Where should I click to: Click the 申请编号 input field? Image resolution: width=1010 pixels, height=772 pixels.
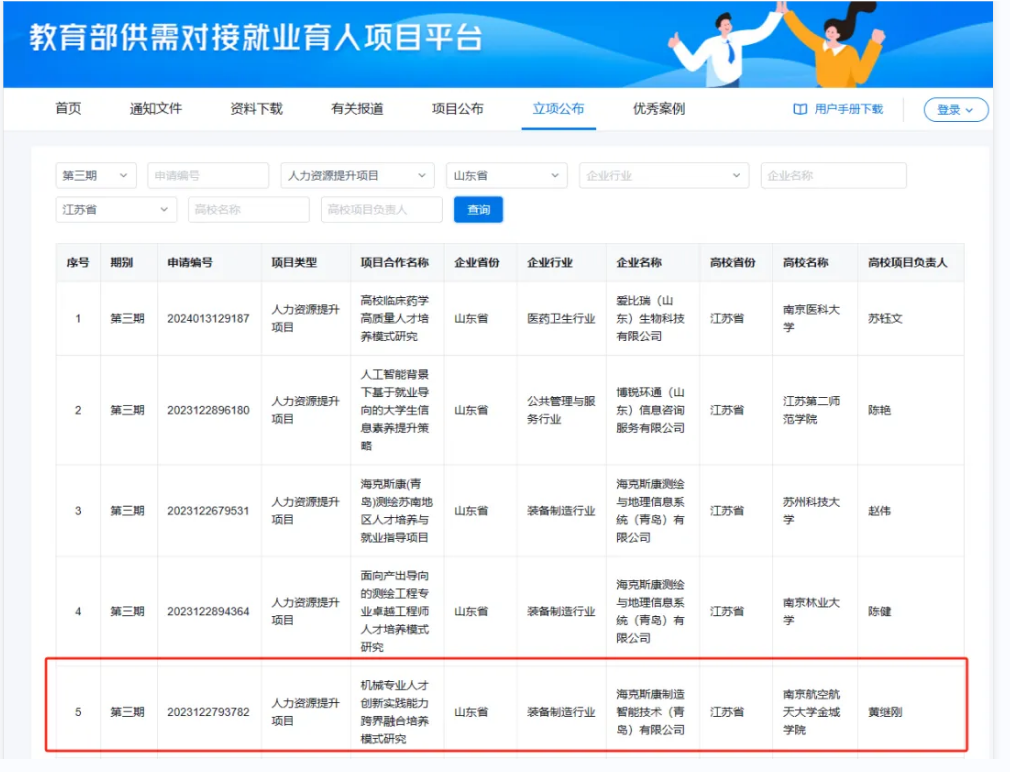tap(208, 176)
